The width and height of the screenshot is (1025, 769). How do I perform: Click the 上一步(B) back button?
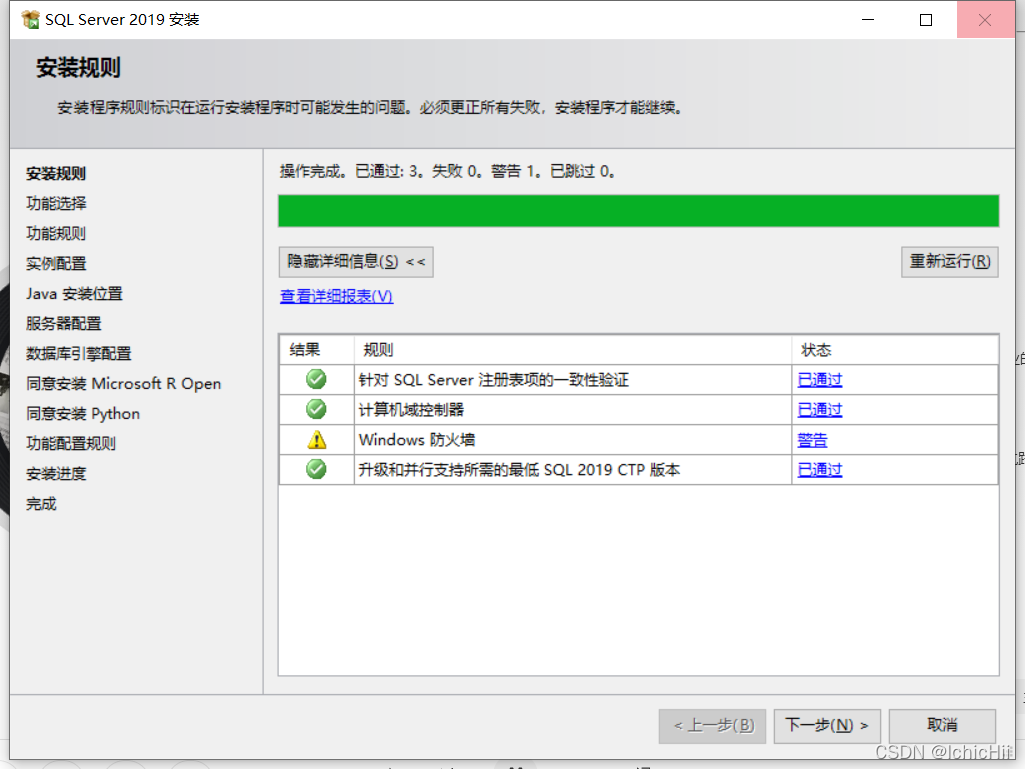(713, 726)
